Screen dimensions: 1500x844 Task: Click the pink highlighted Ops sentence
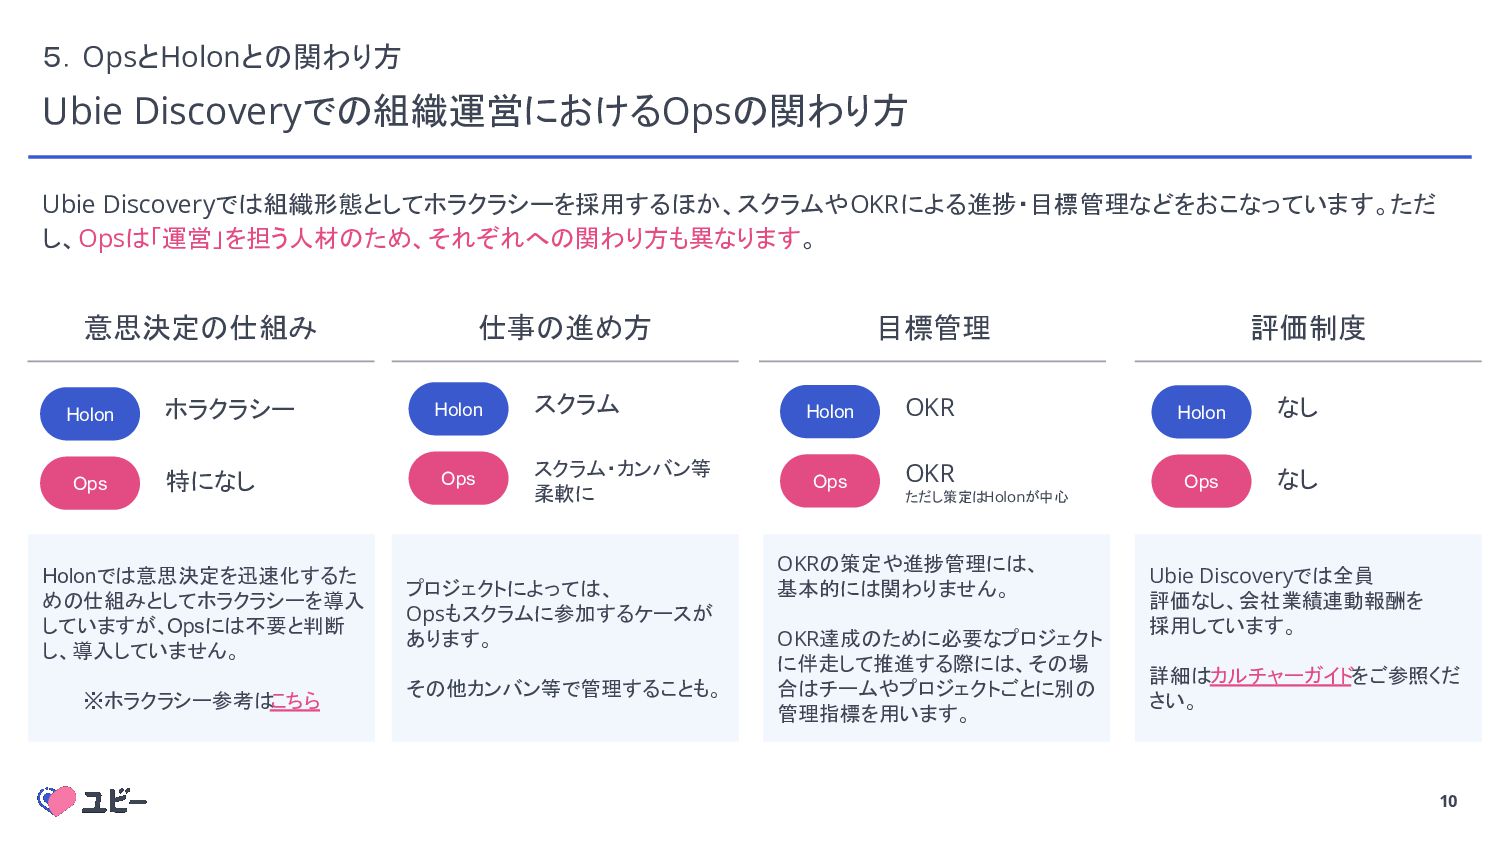(440, 239)
